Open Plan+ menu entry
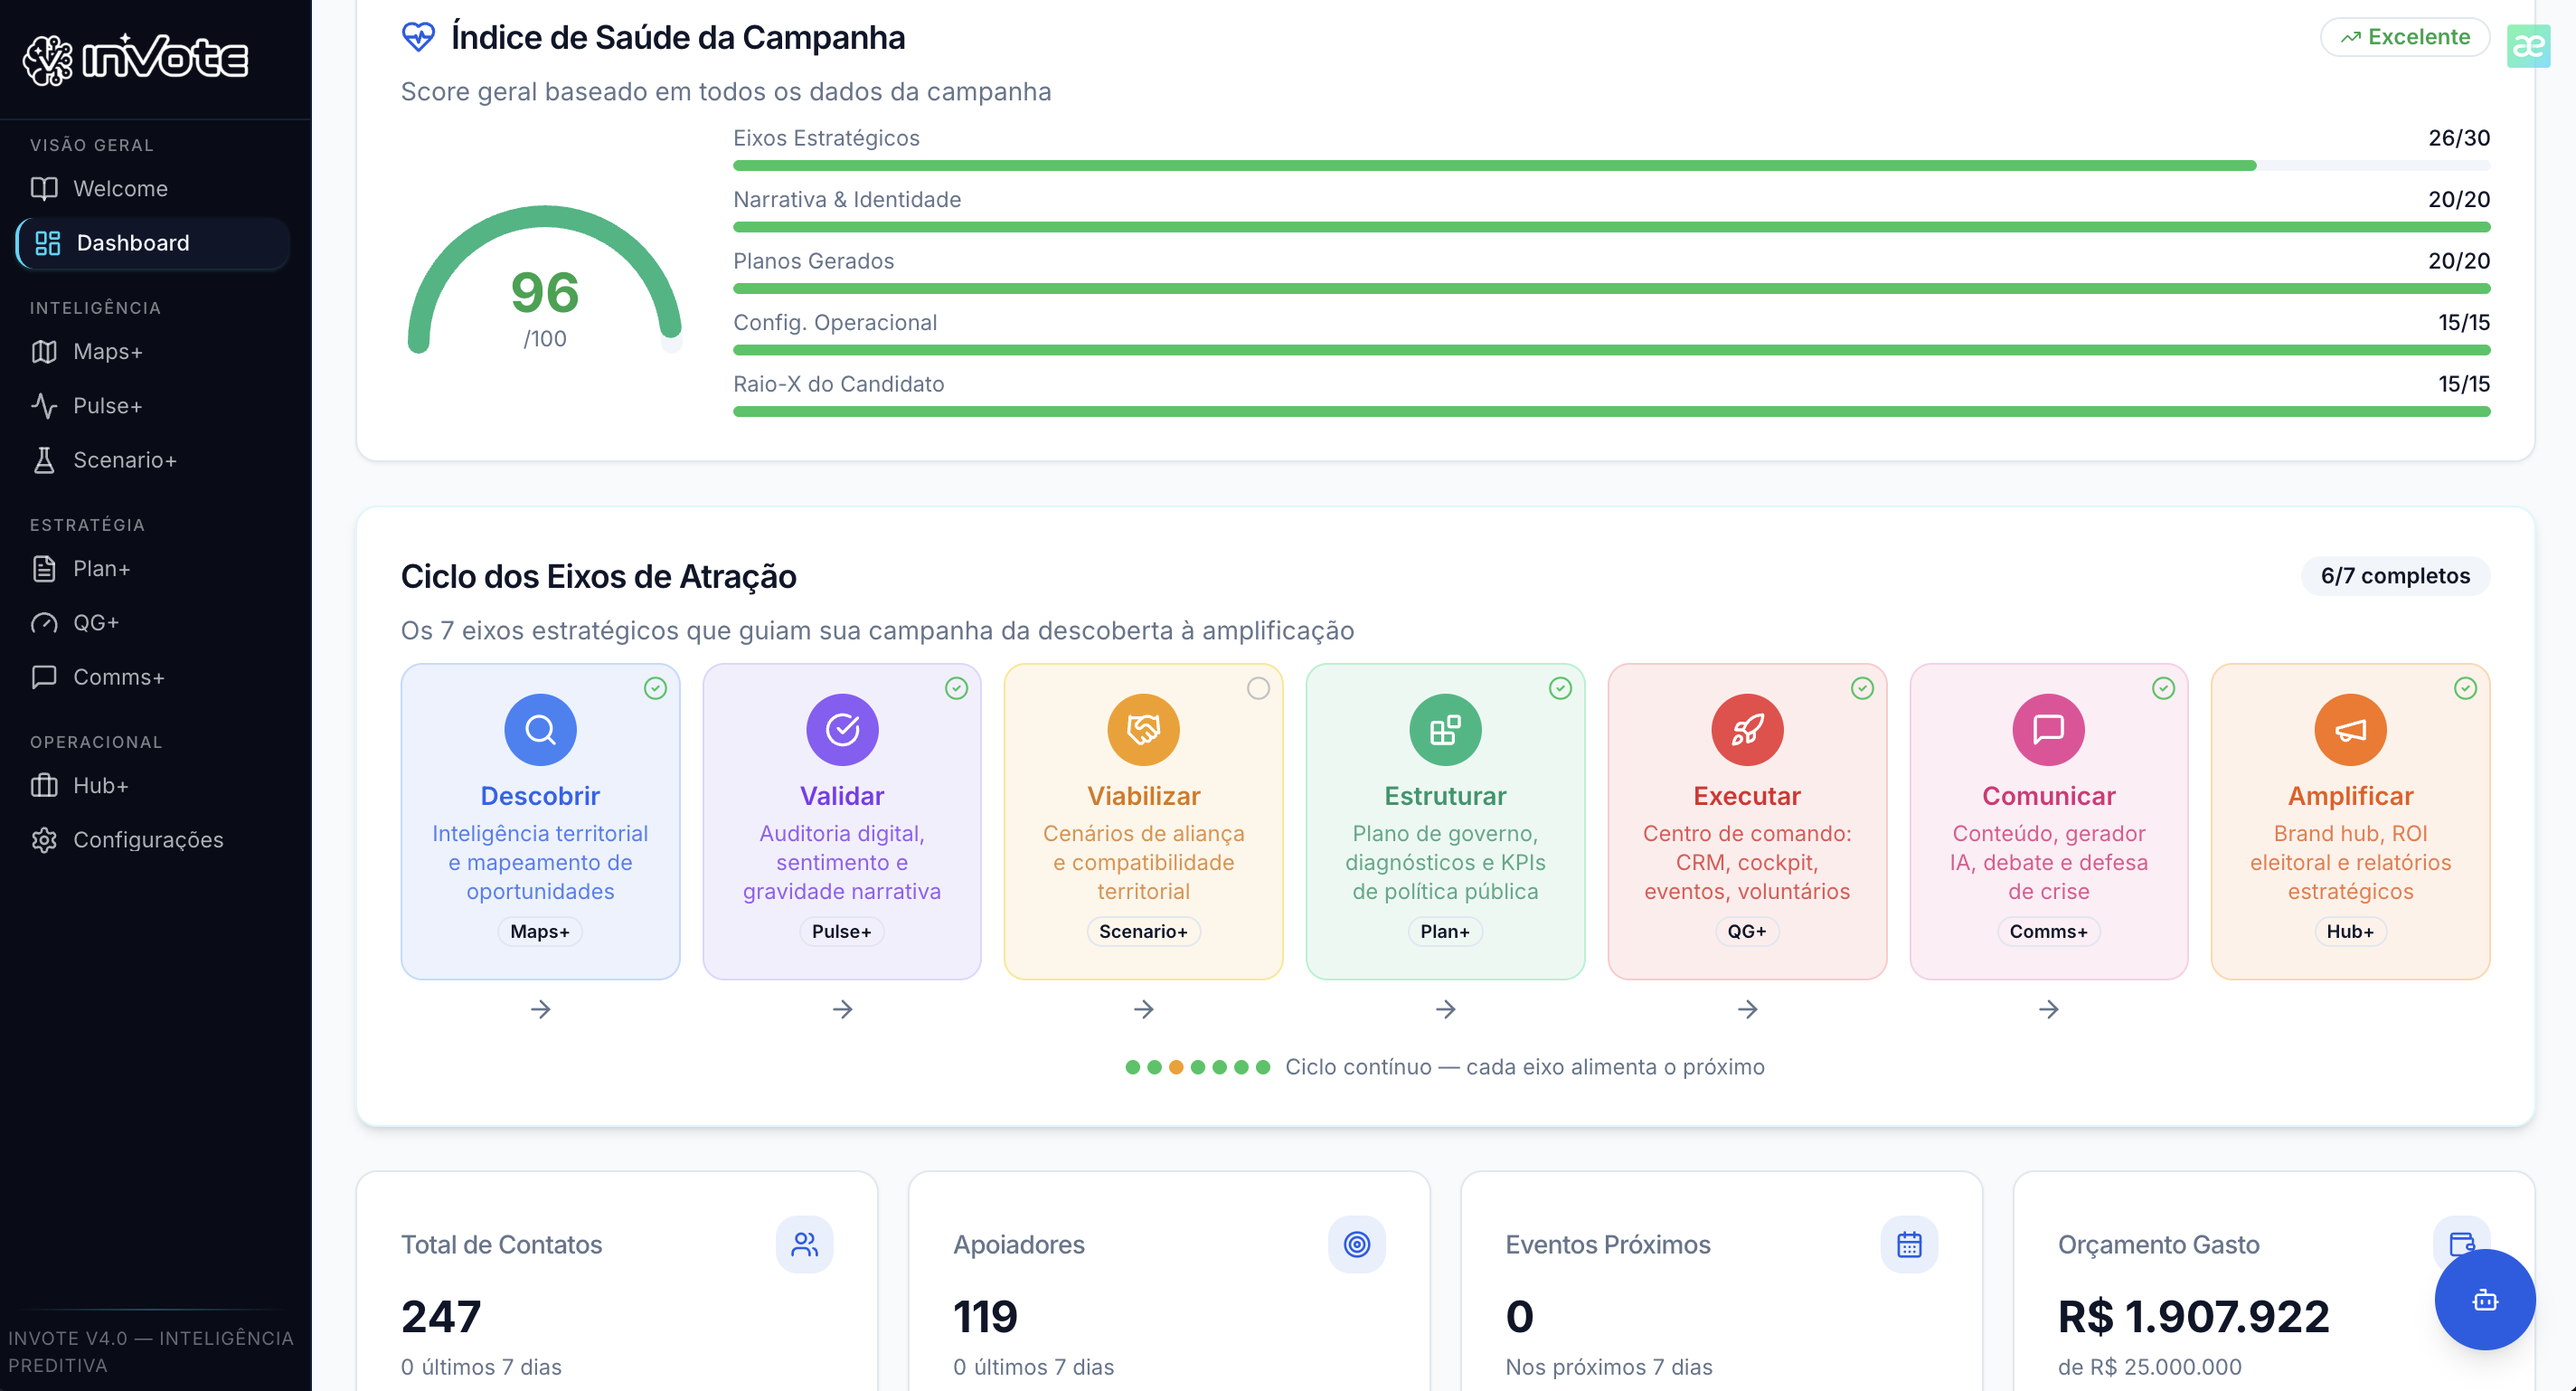The width and height of the screenshot is (2576, 1391). (152, 568)
